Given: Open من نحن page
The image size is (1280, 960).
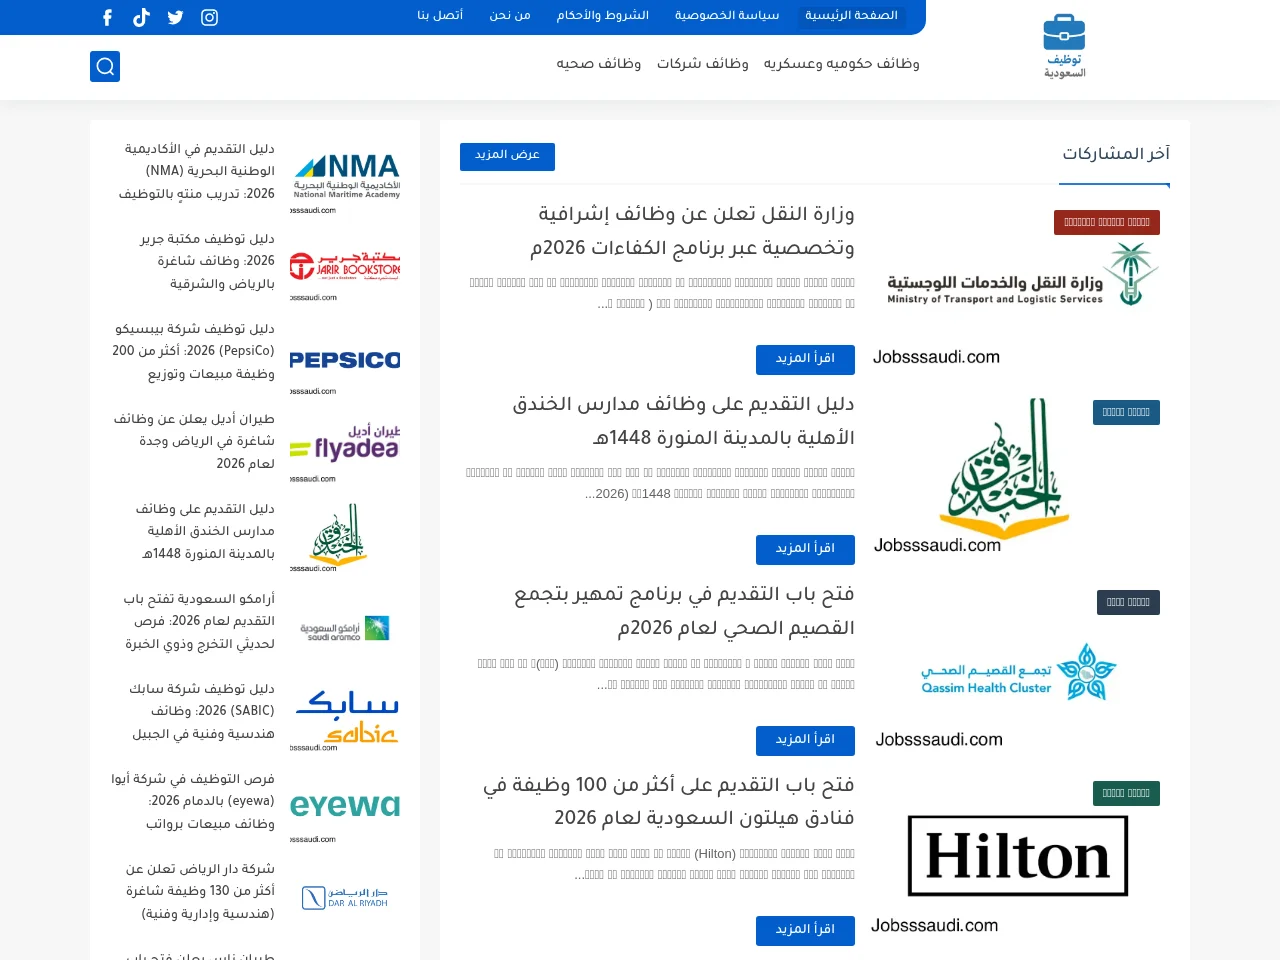Looking at the screenshot, I should [x=510, y=16].
